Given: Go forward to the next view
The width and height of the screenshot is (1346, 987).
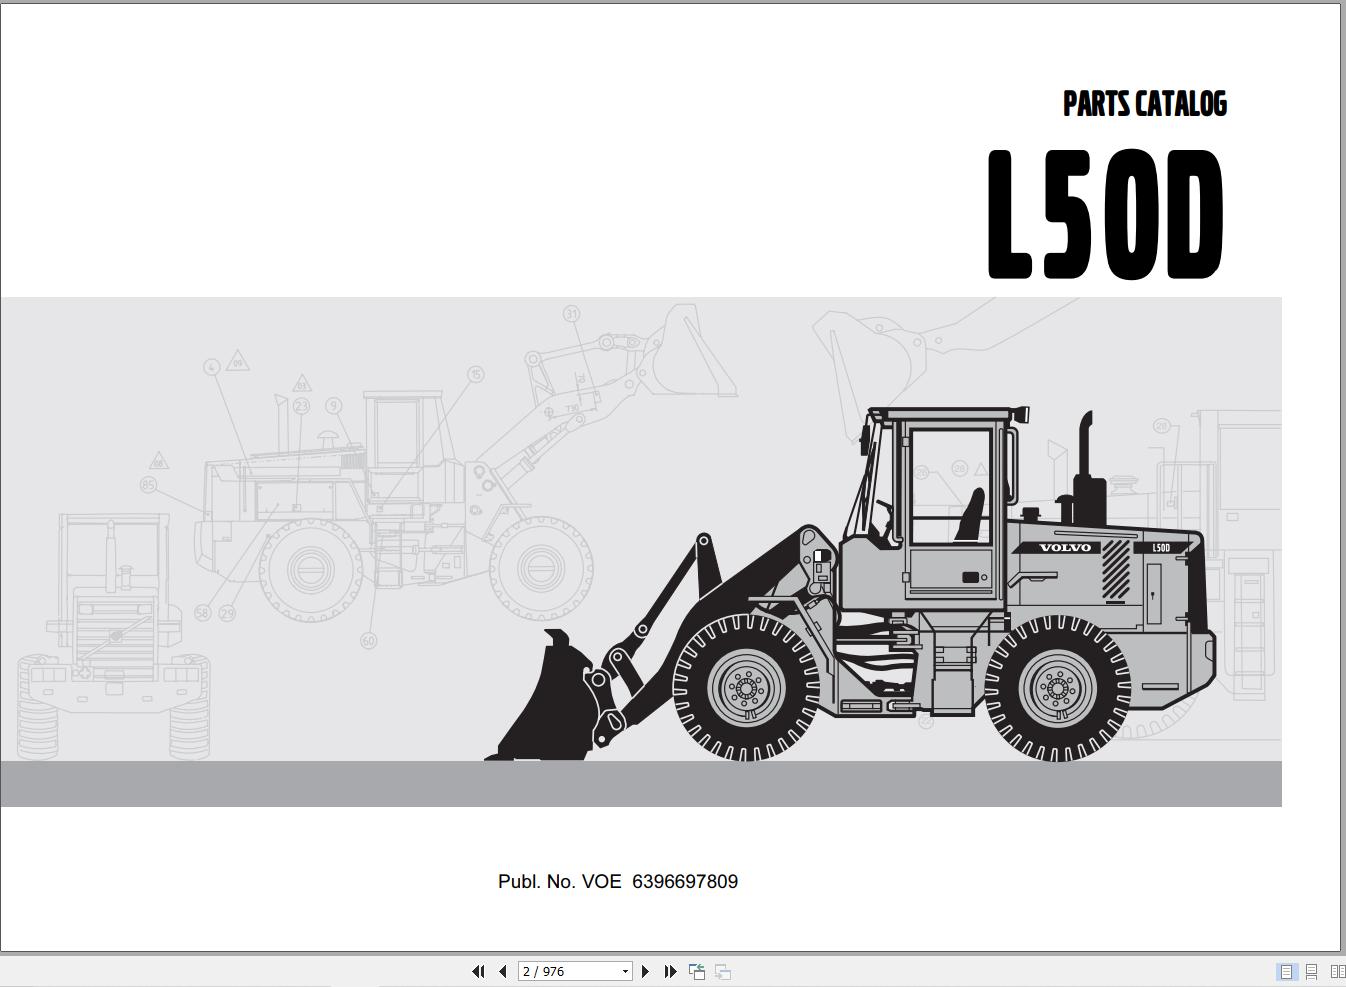Looking at the screenshot, I should pos(721,971).
